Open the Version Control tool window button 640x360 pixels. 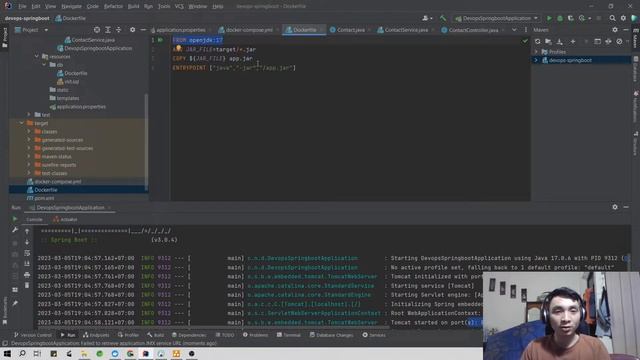tap(33, 335)
